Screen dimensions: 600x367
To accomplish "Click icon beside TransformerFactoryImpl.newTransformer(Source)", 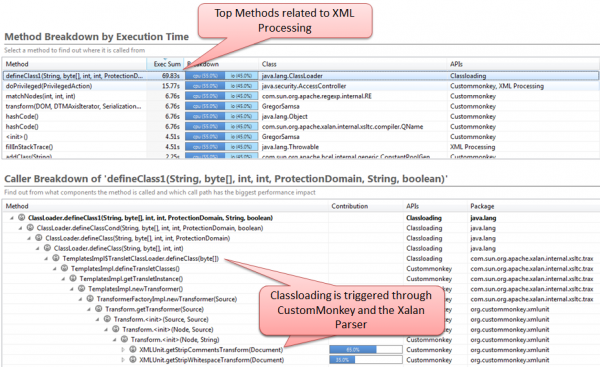I will click(x=90, y=299).
